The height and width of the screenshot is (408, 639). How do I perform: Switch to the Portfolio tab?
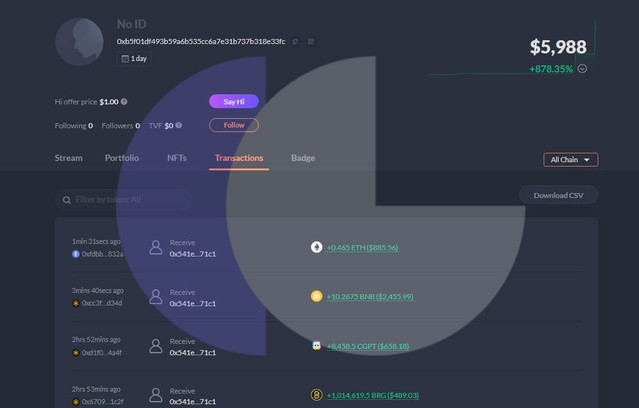[x=122, y=158]
